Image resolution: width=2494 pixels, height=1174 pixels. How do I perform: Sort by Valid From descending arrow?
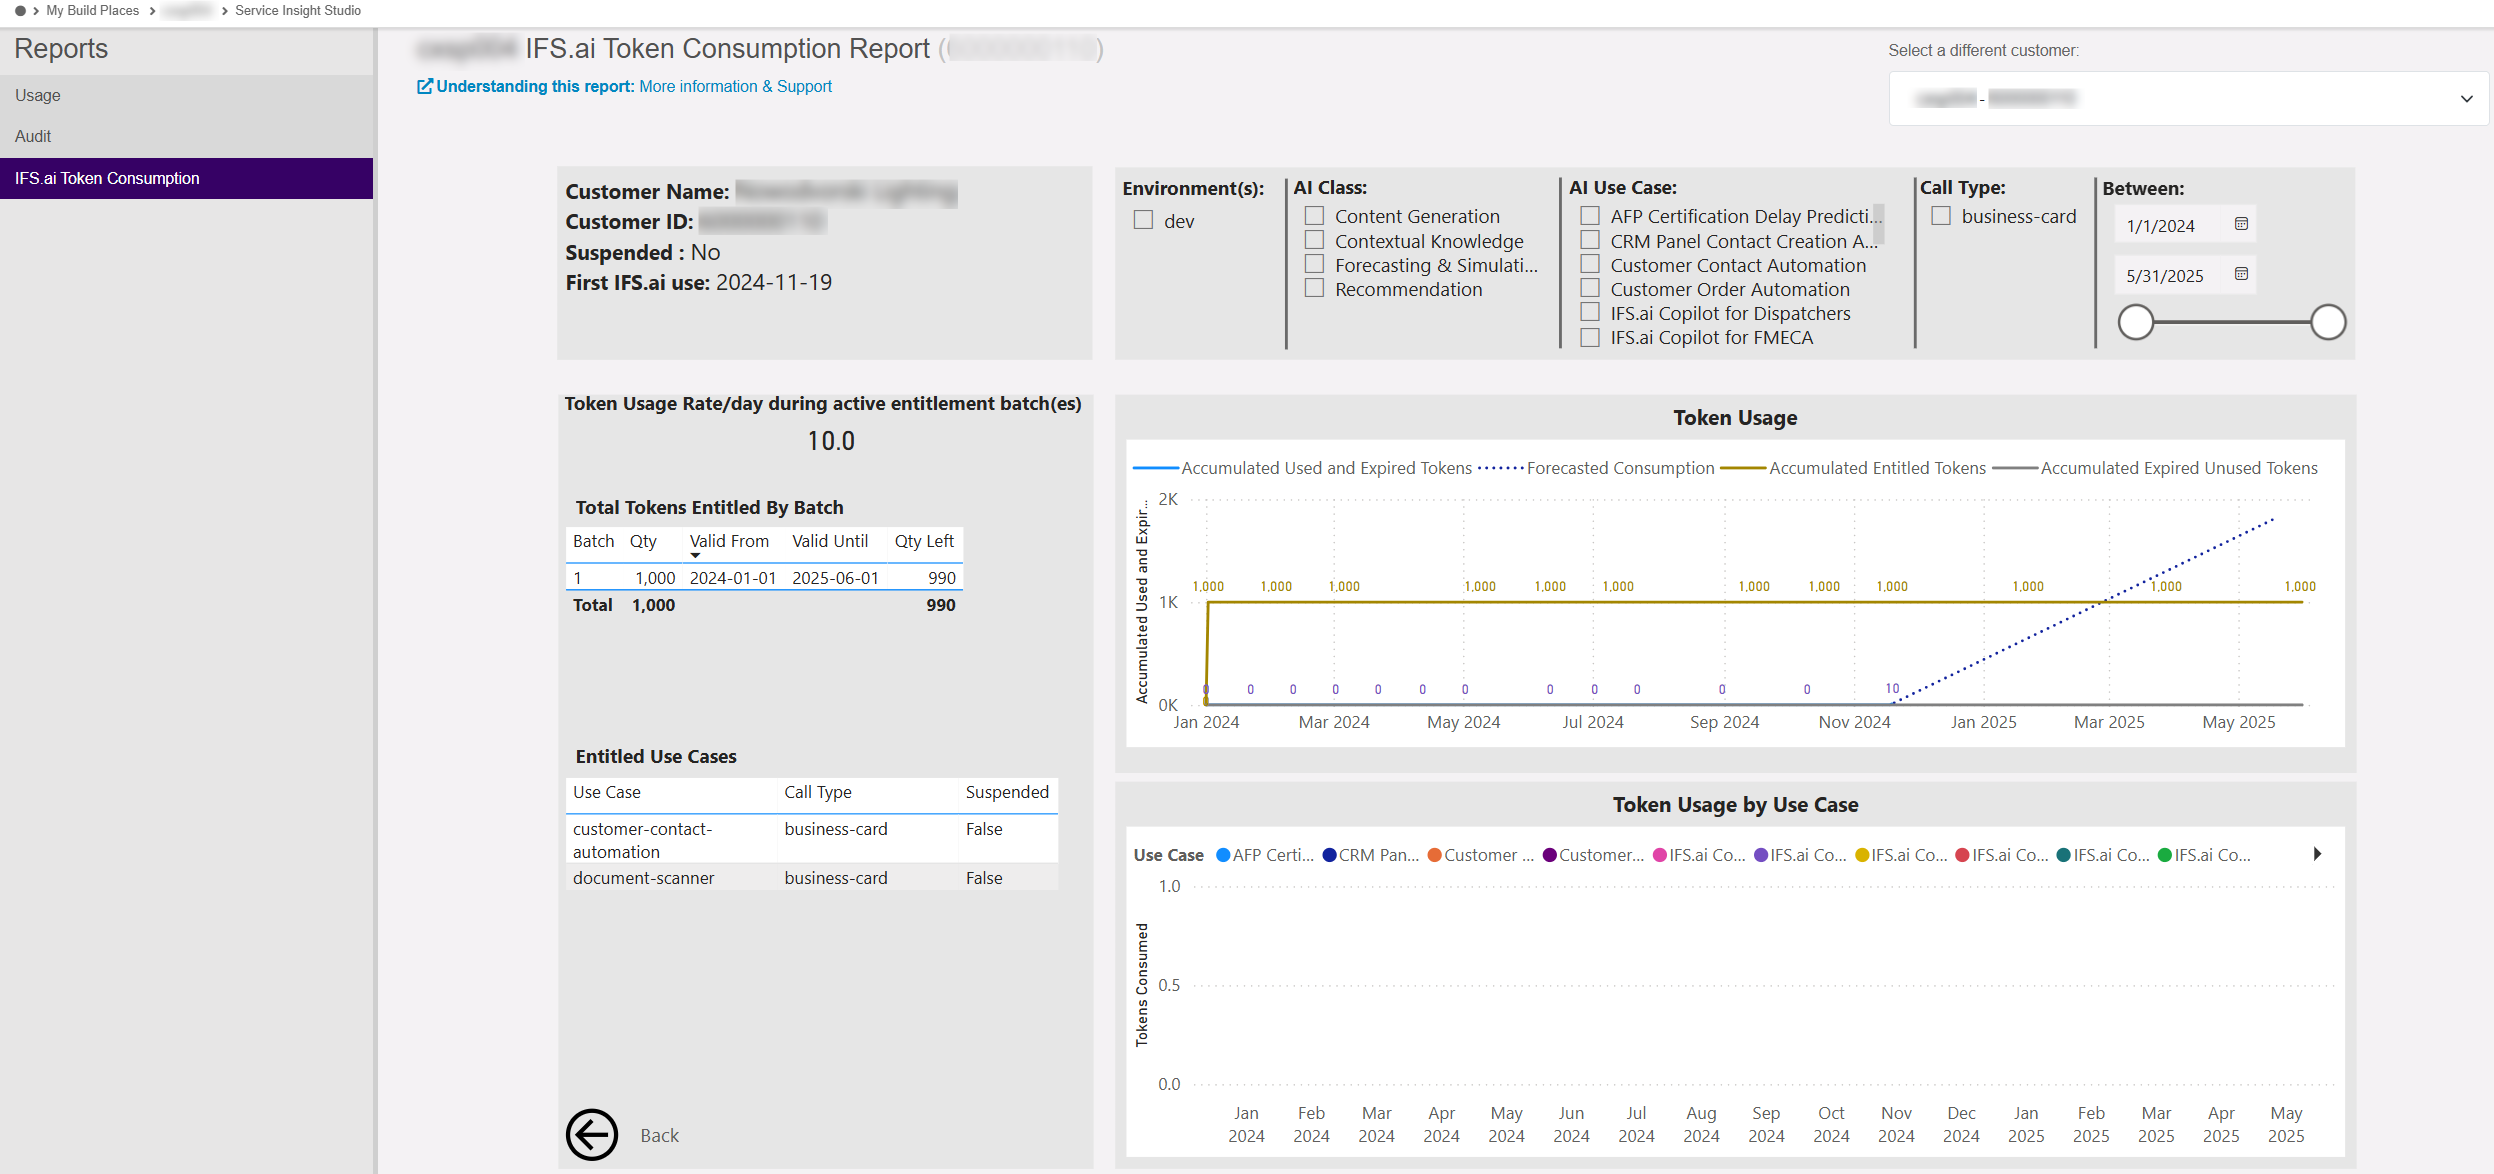(x=695, y=556)
